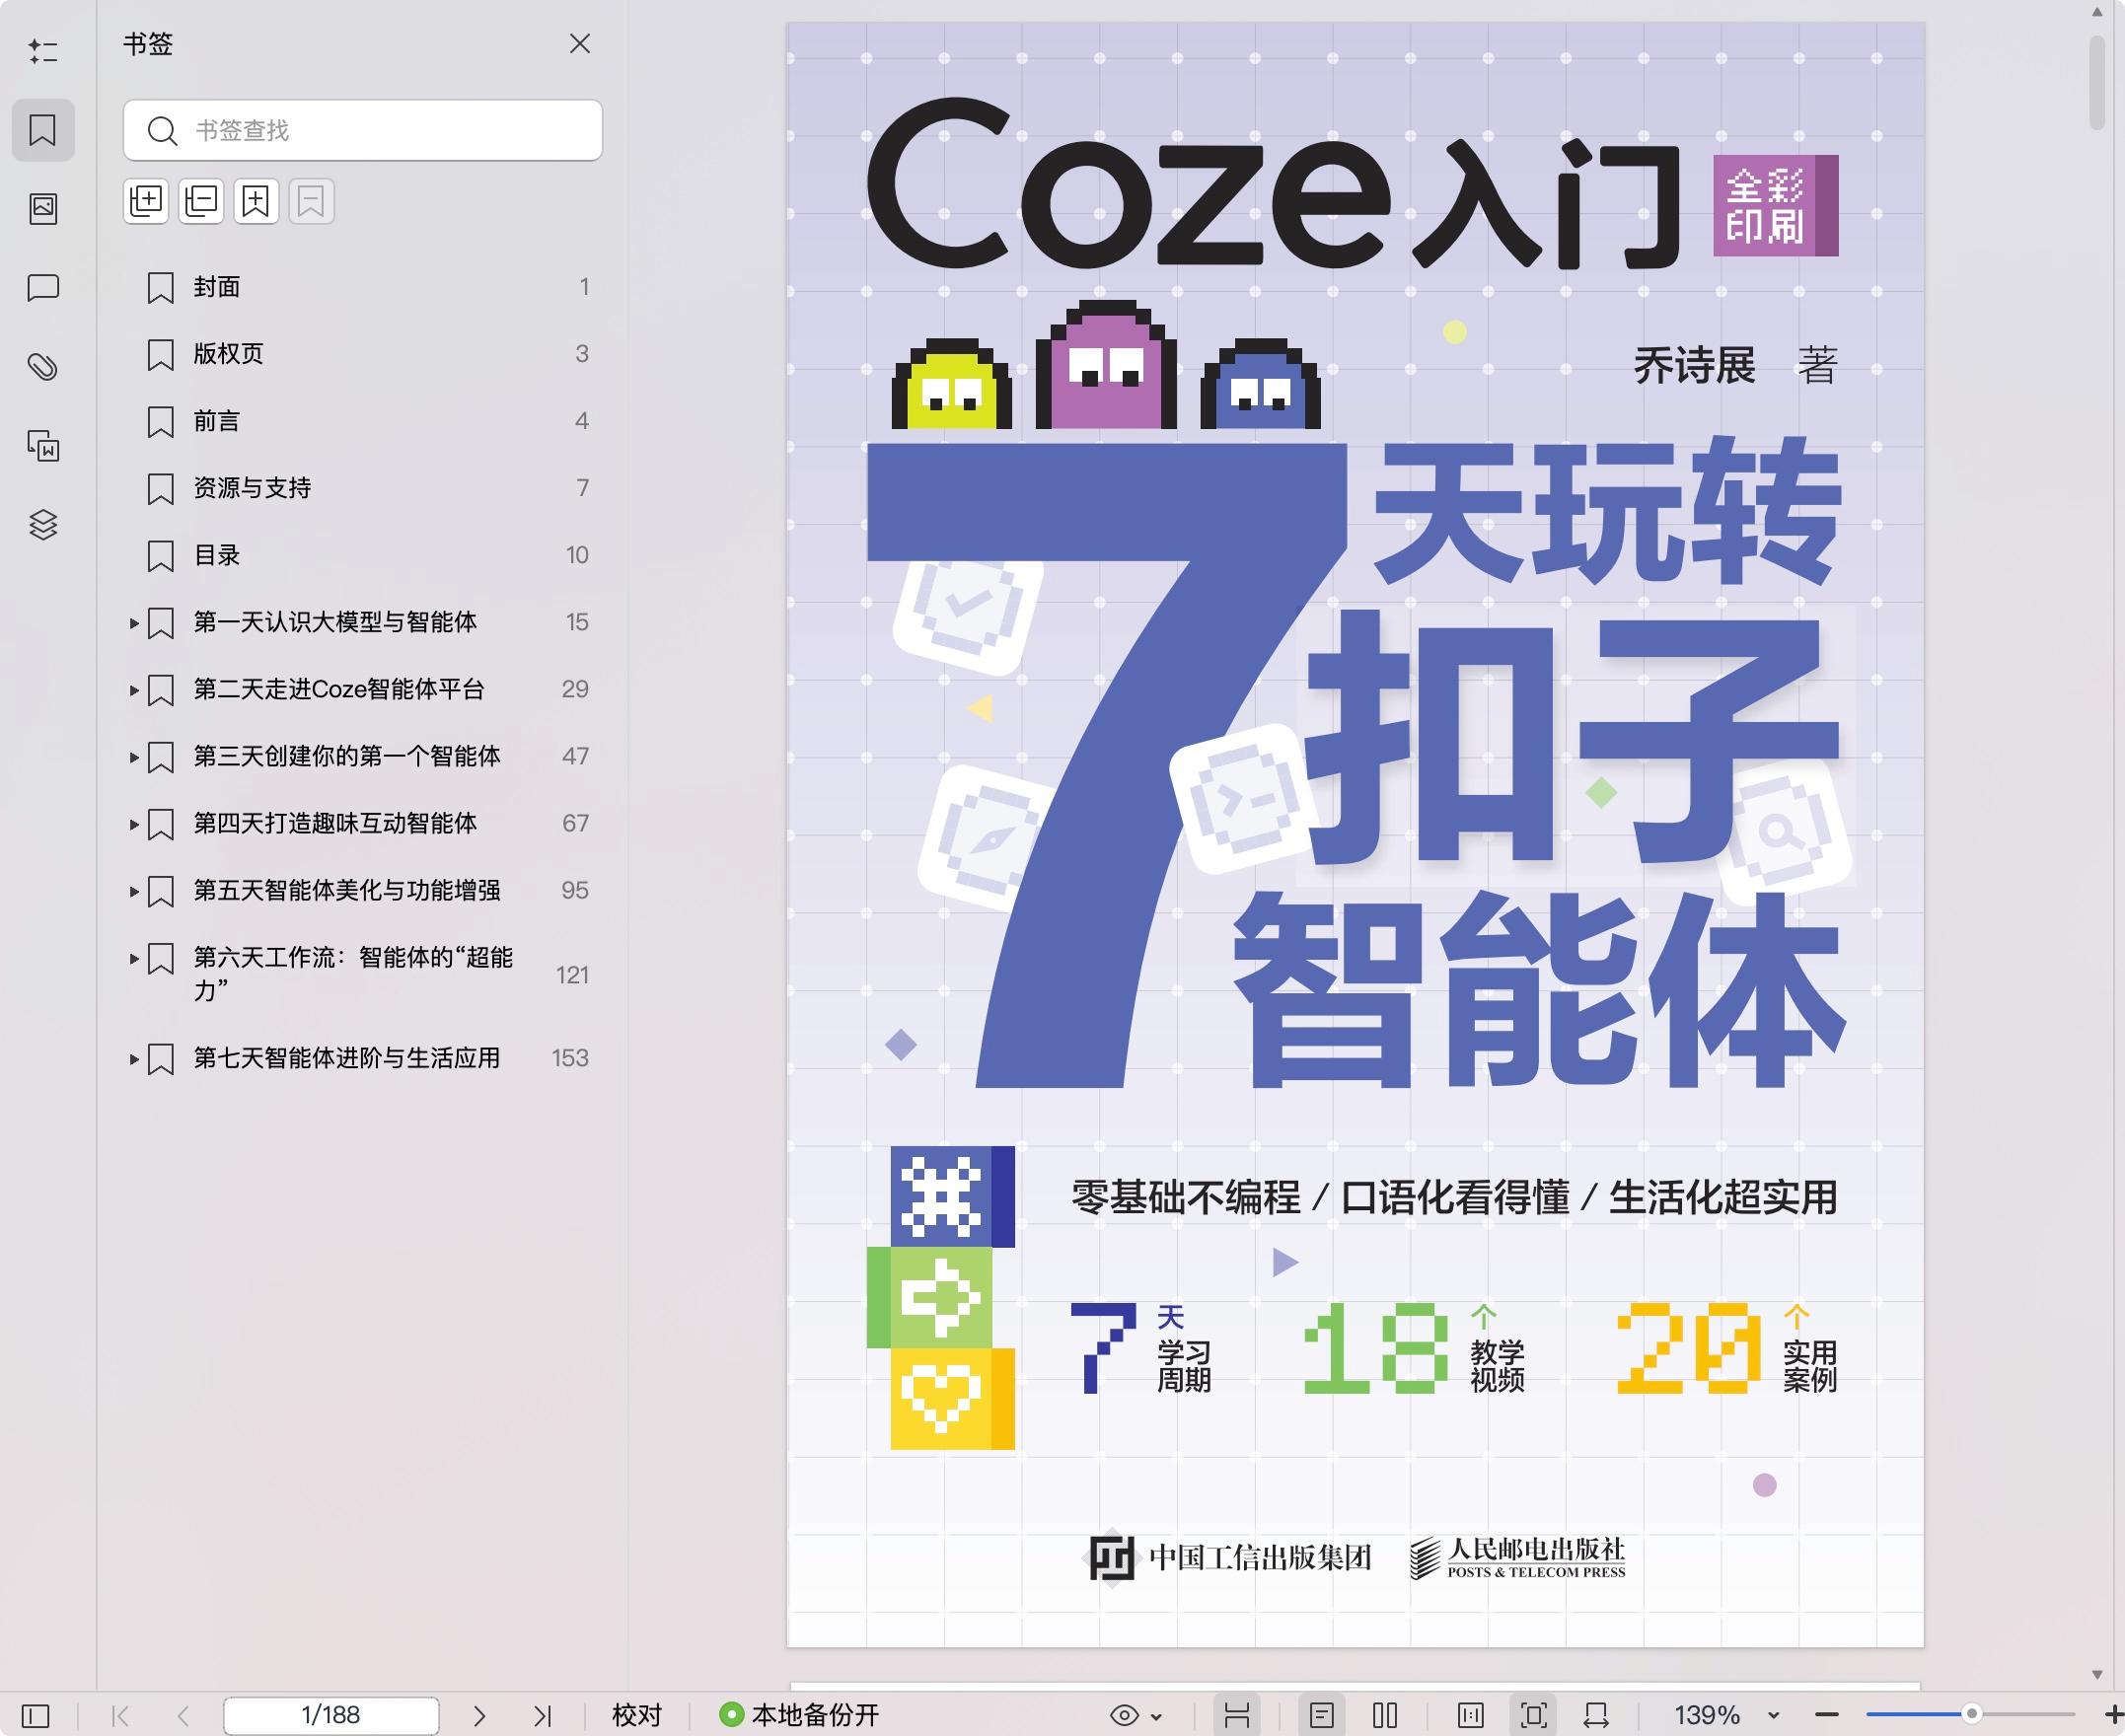Open the document convert panel icon
This screenshot has width=2125, height=1736.
(43, 445)
